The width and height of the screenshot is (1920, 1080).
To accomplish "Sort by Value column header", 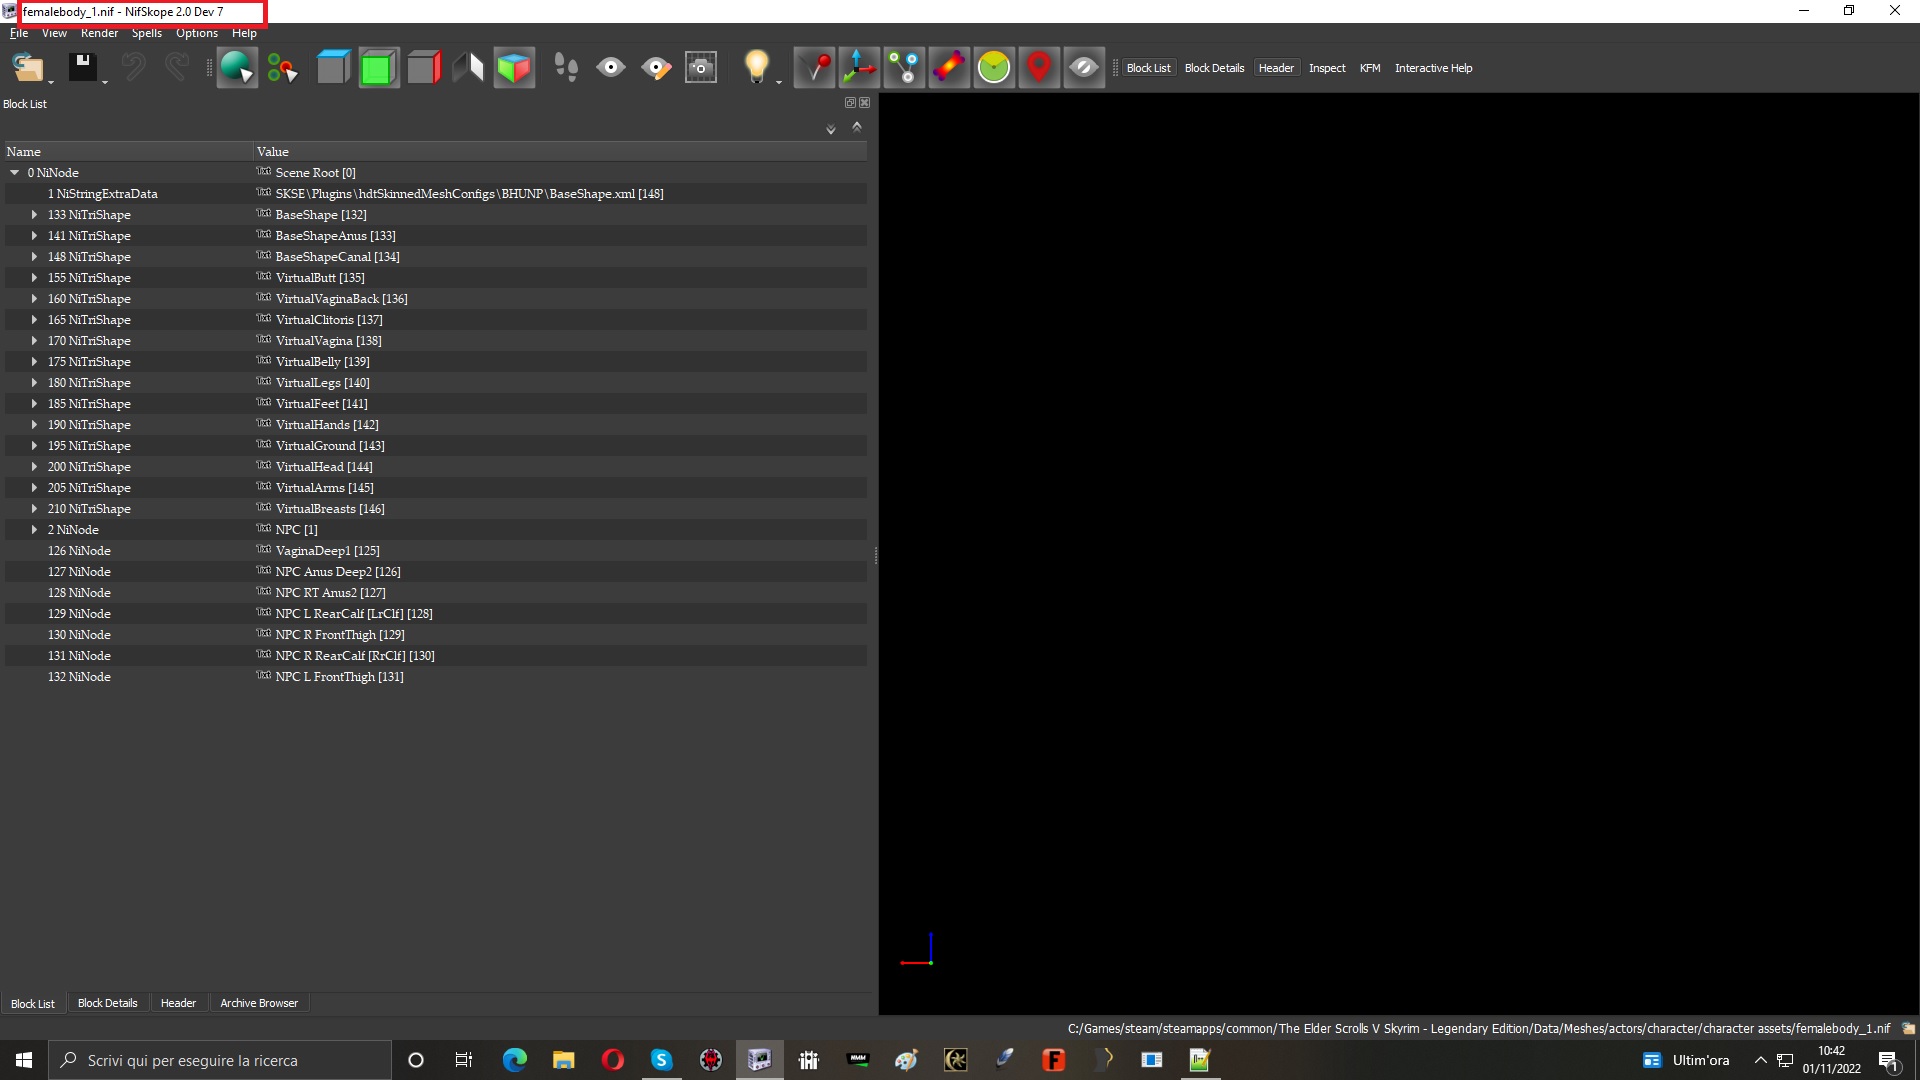I will click(560, 152).
